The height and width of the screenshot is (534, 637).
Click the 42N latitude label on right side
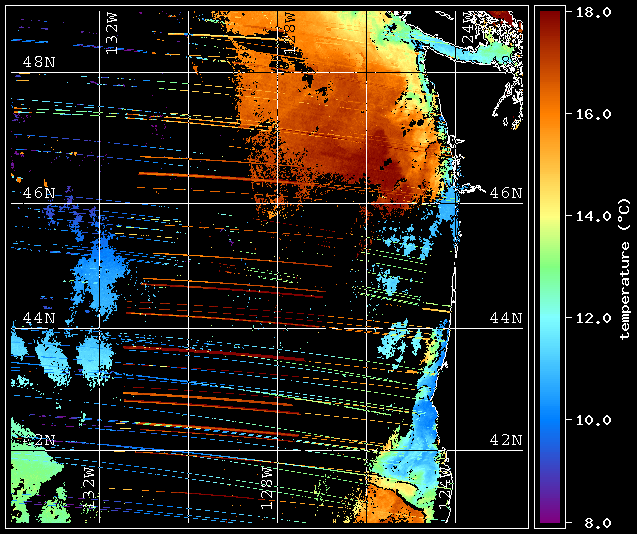(x=506, y=440)
